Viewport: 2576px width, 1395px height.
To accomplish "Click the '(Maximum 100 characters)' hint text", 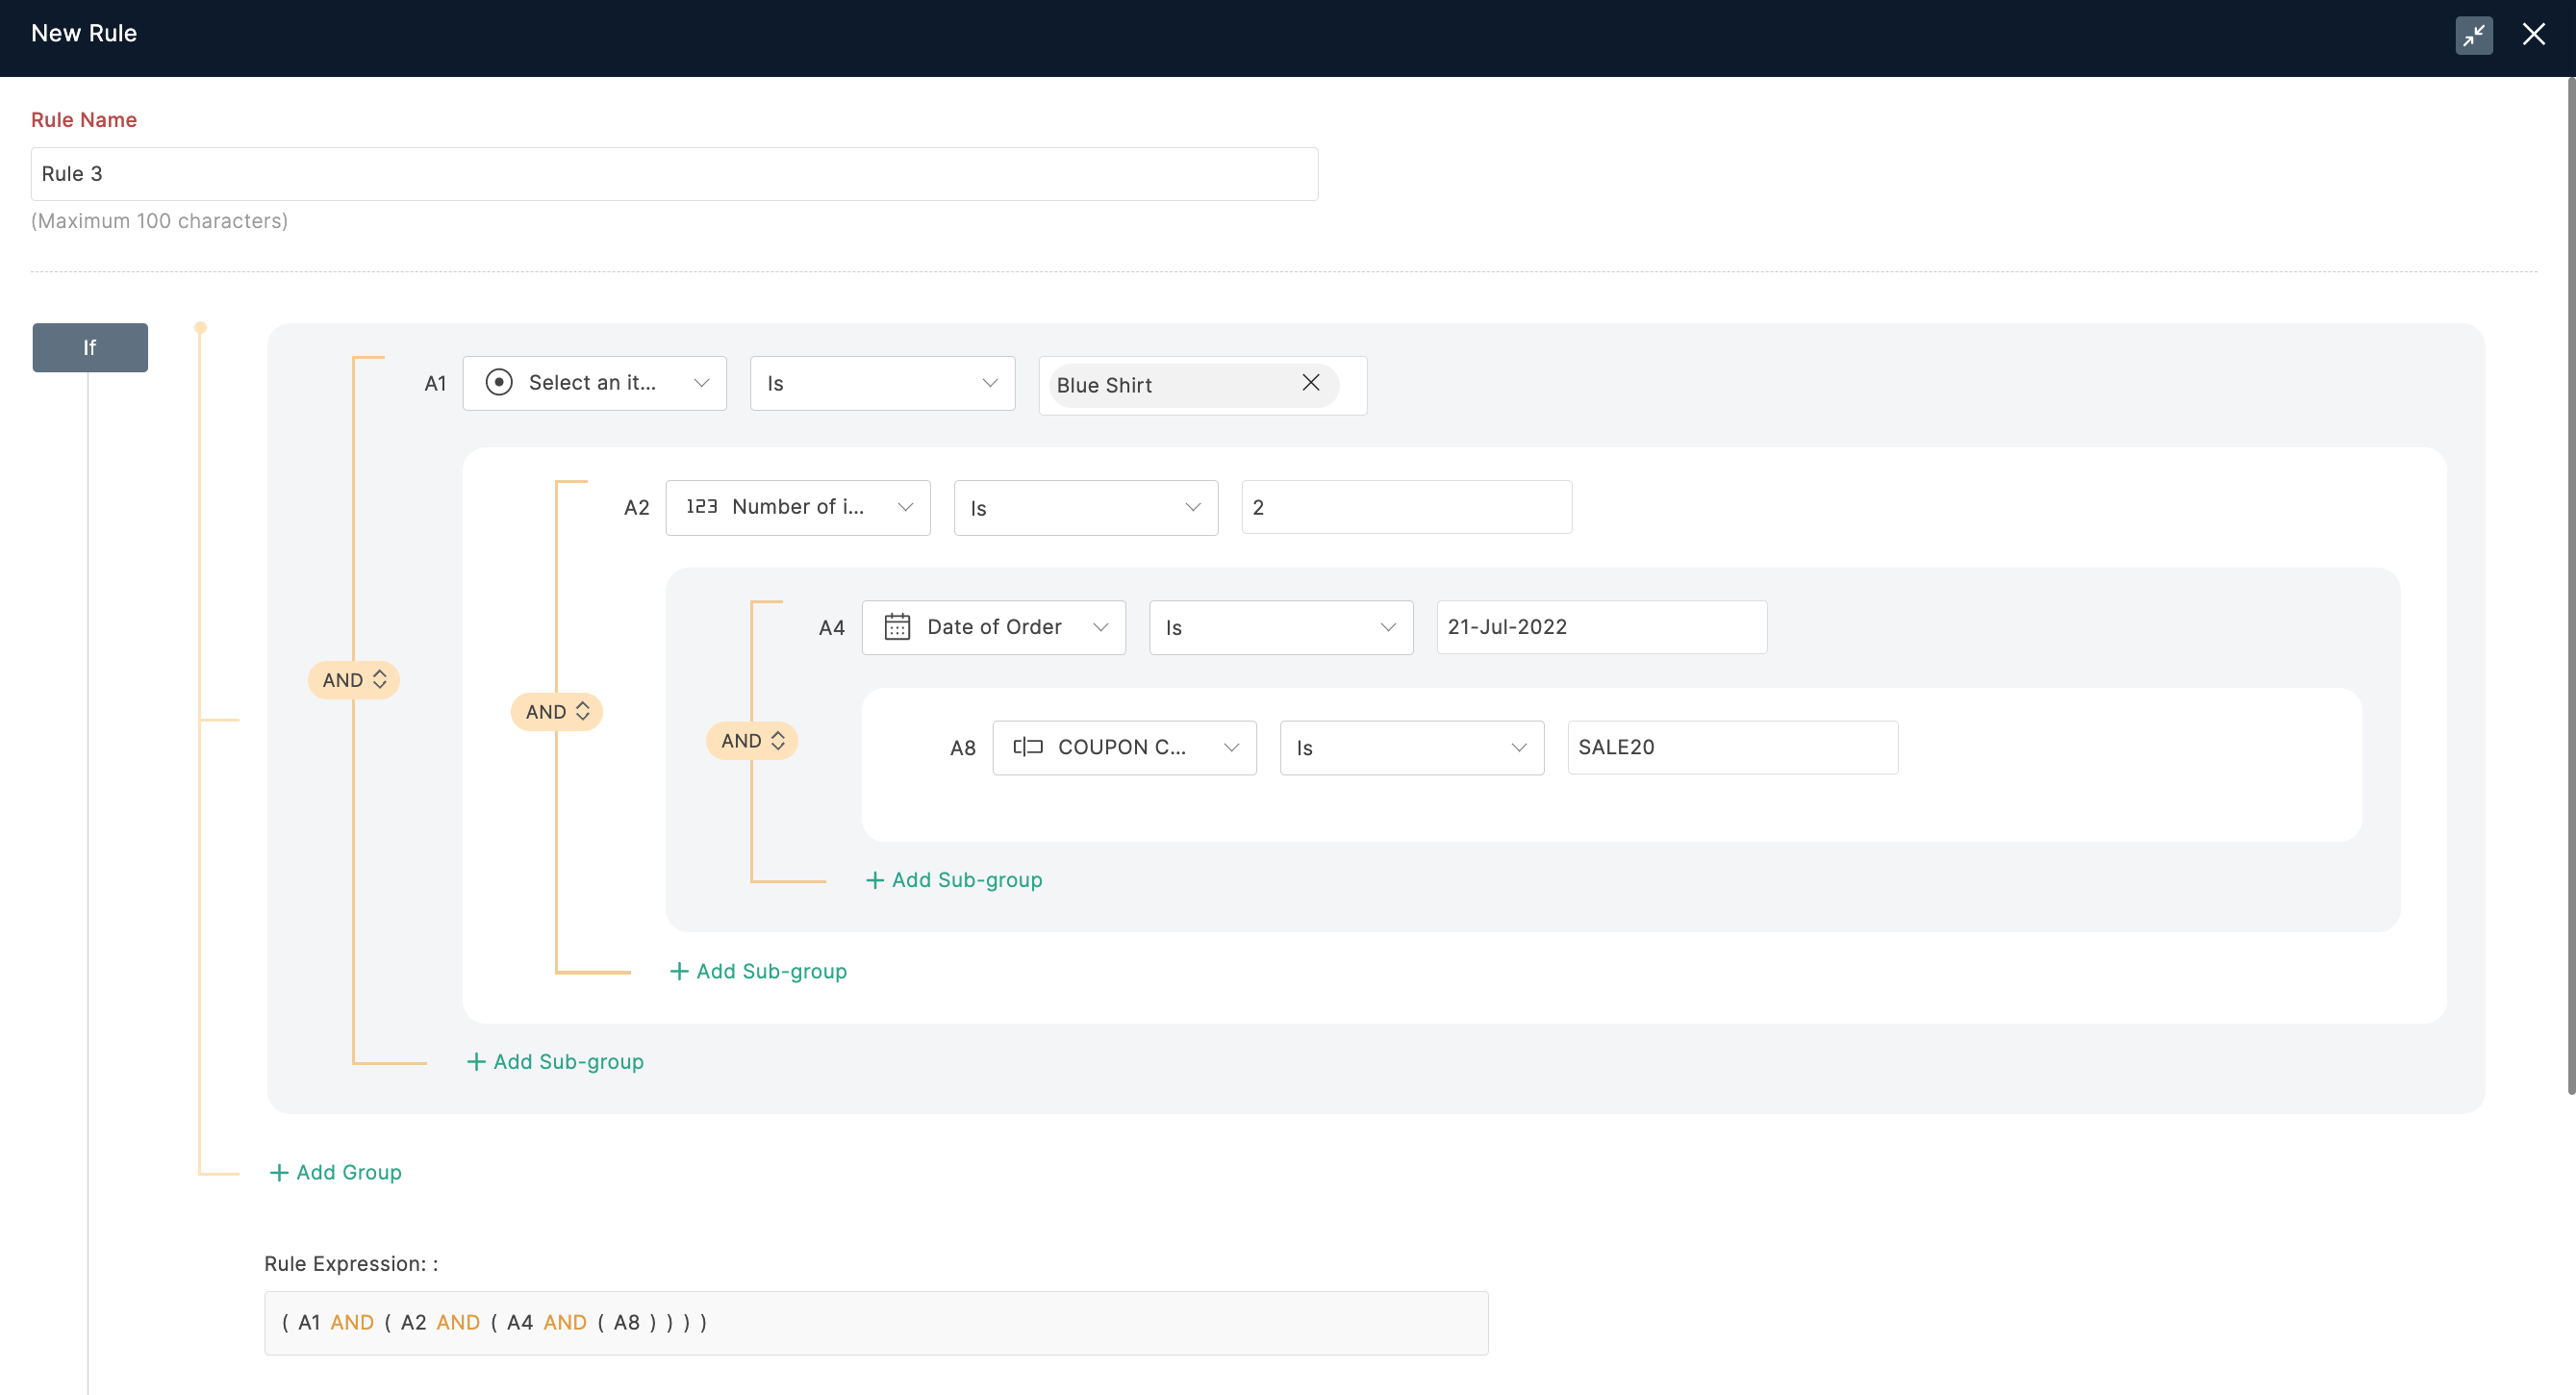I will point(159,221).
